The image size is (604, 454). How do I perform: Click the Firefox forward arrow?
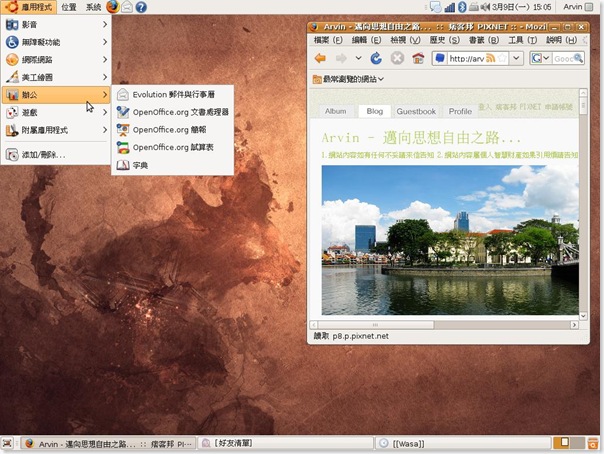341,59
